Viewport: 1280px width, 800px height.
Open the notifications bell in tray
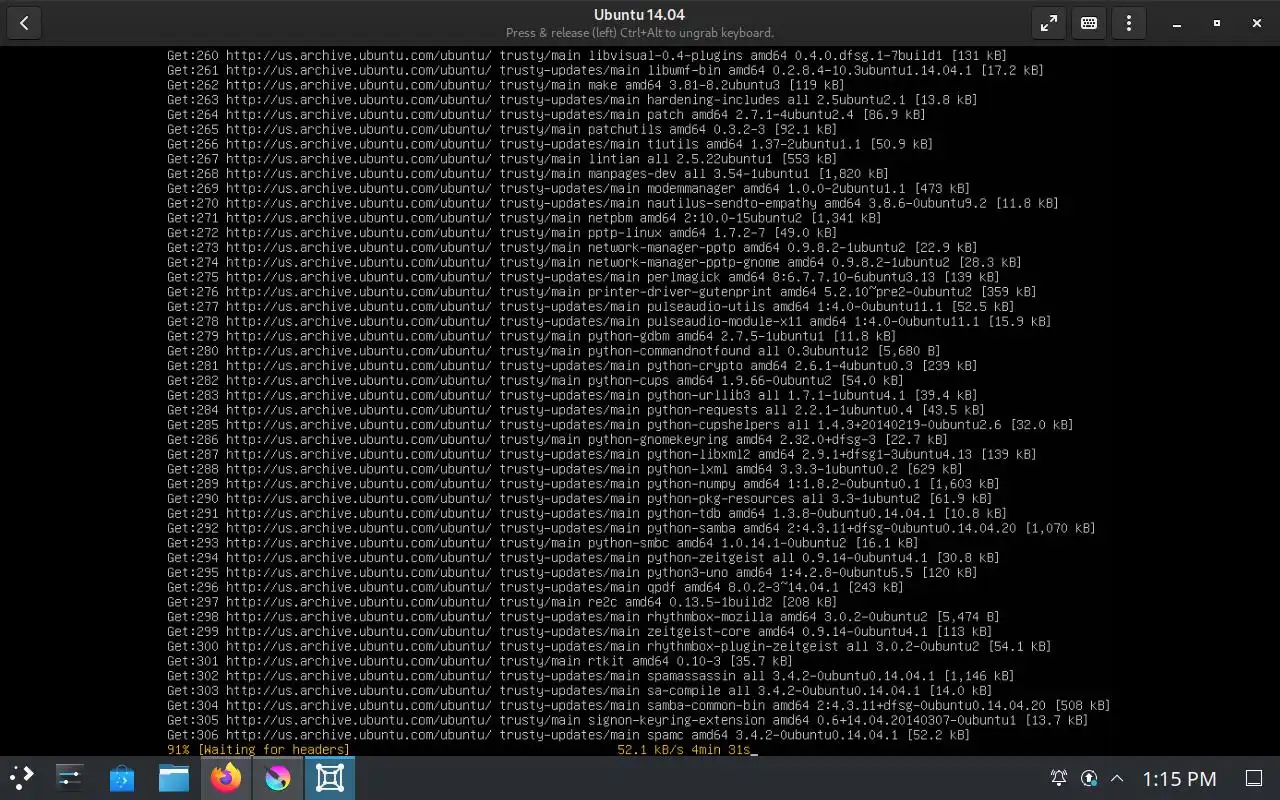click(1058, 778)
